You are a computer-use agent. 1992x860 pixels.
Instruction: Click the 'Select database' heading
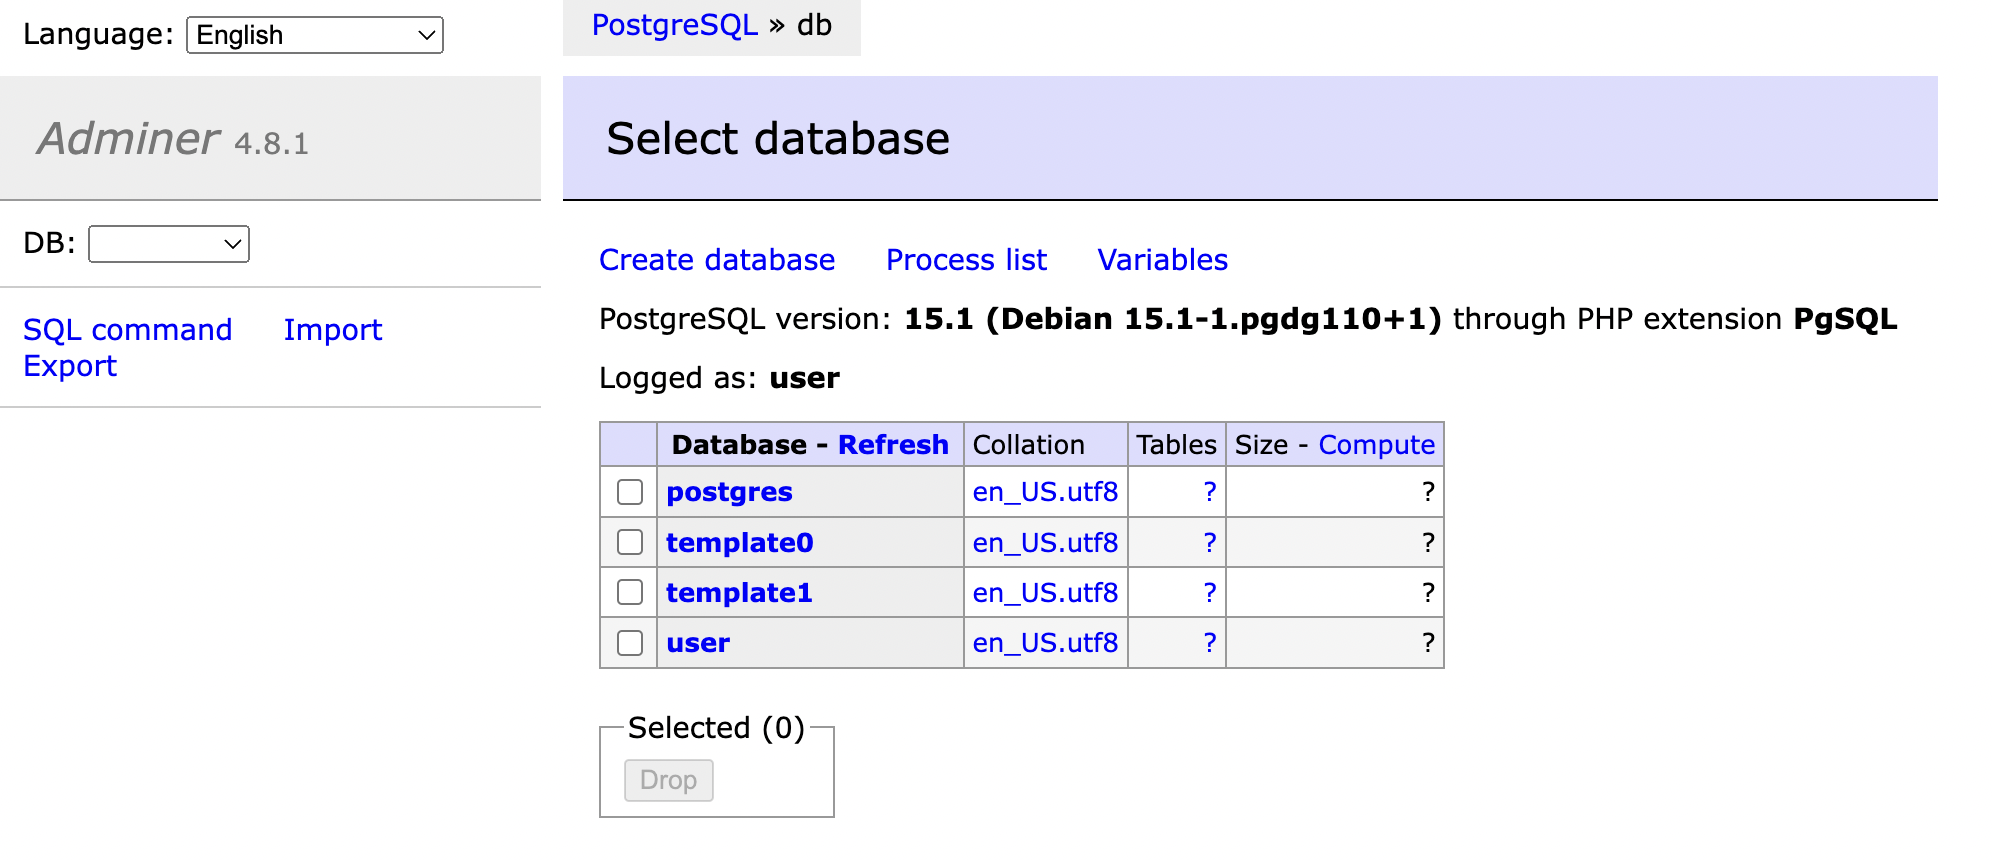[778, 138]
